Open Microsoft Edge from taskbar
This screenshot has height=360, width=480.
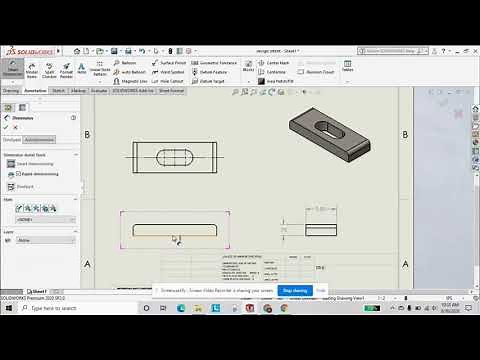181,308
